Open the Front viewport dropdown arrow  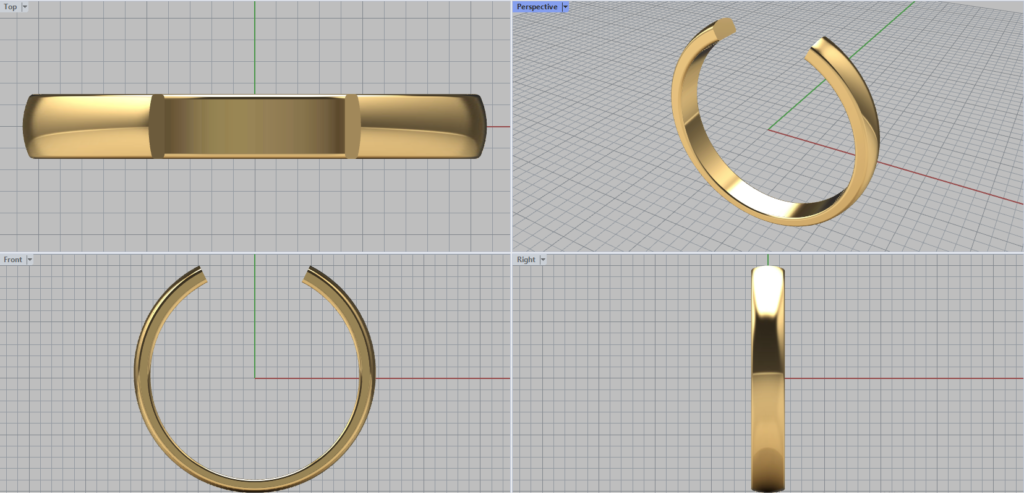point(30,259)
